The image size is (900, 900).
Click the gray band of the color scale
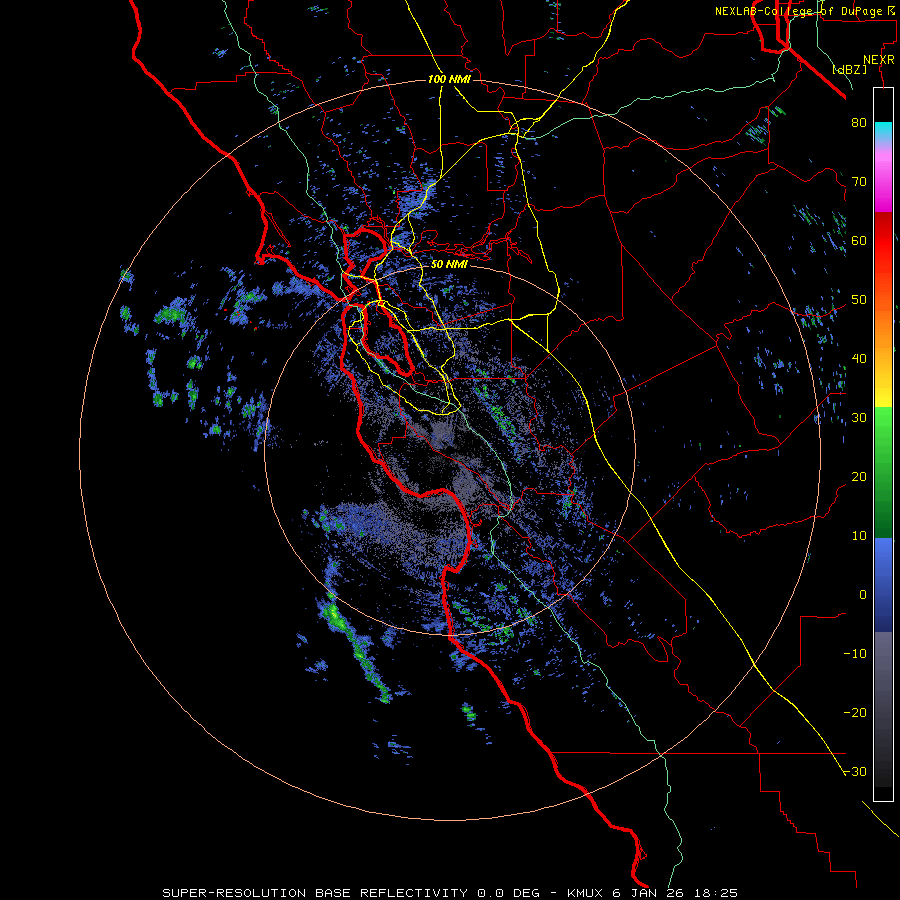(883, 709)
